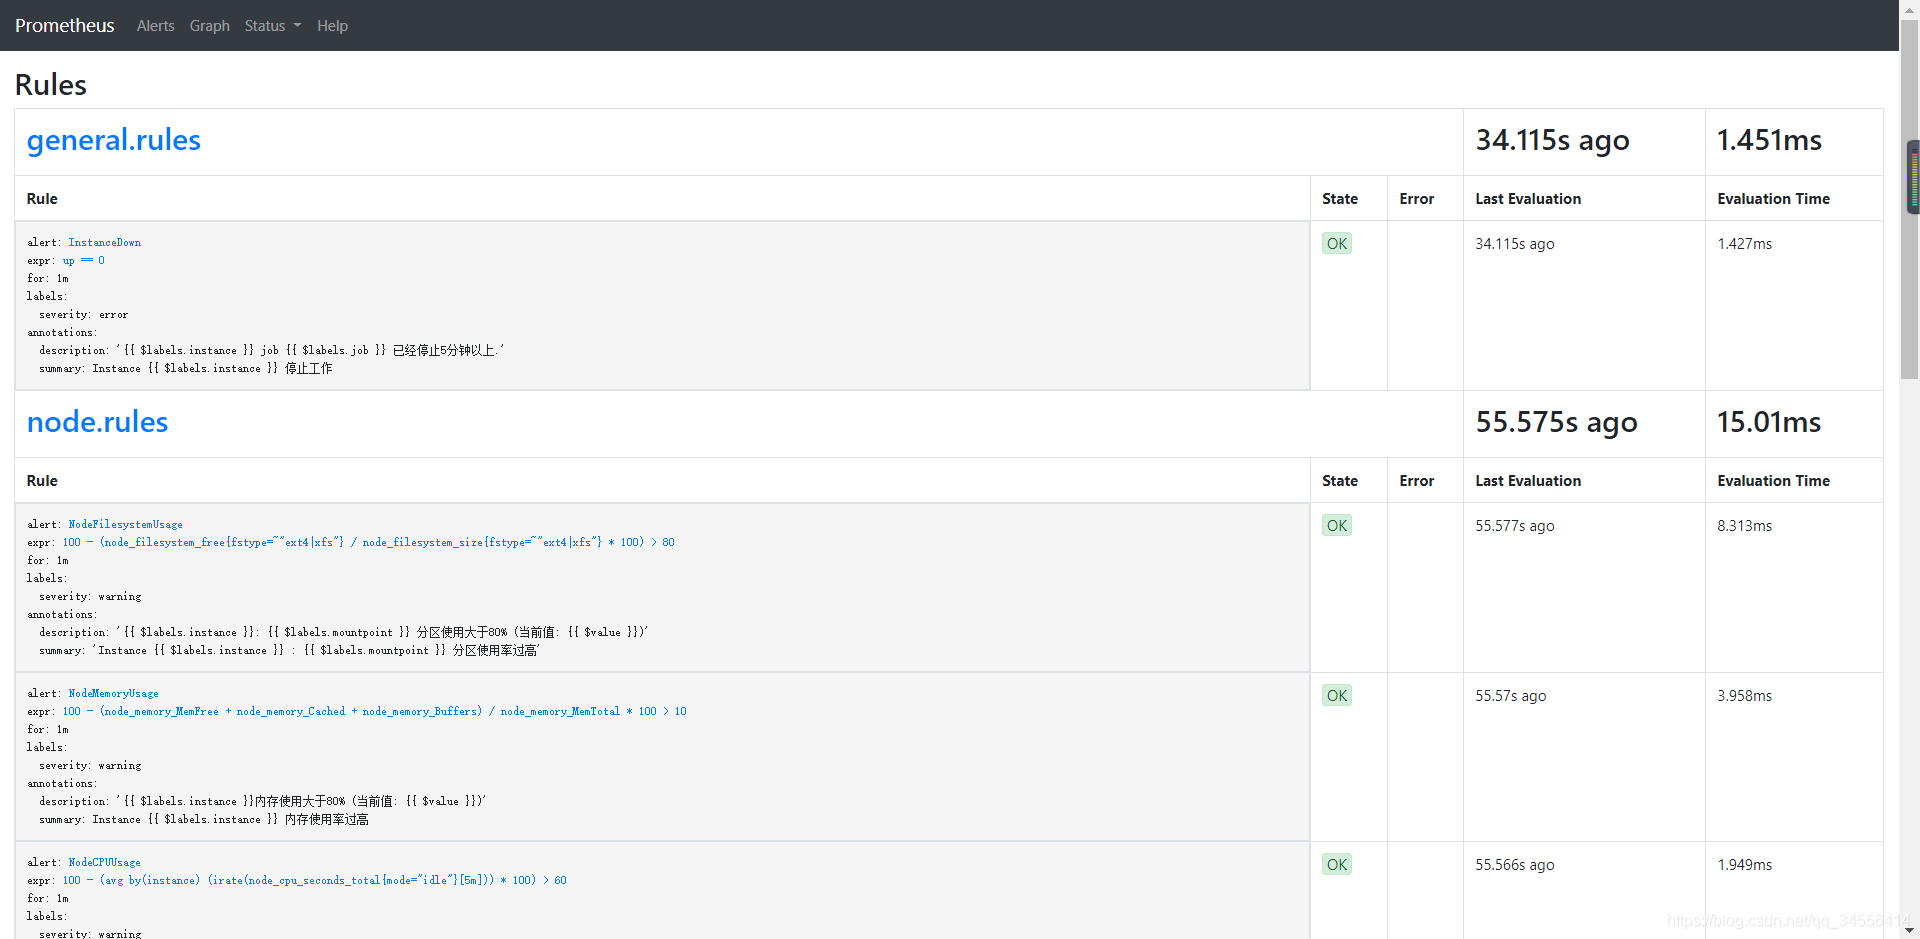Select the '55.566s ago' last evaluation cell
This screenshot has height=939, width=1920.
coord(1515,865)
